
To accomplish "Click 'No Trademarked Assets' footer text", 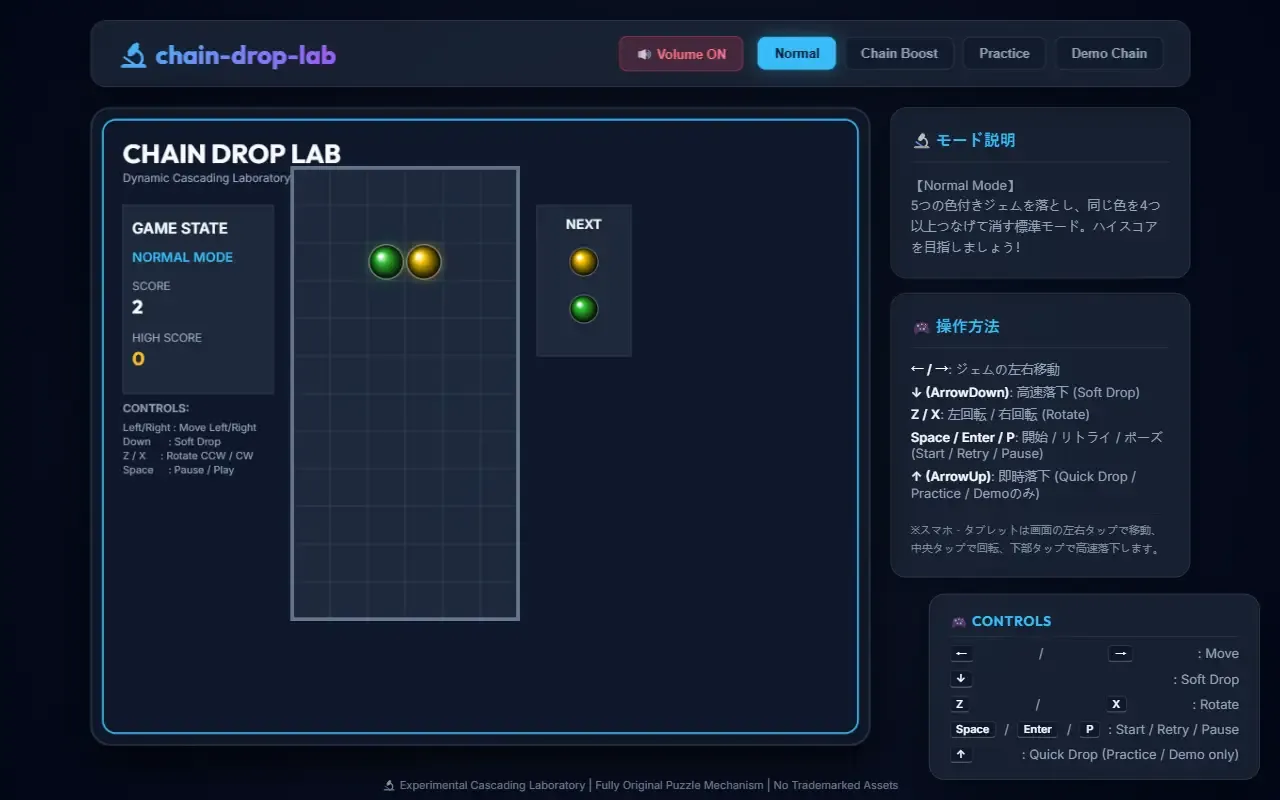I will coord(835,785).
